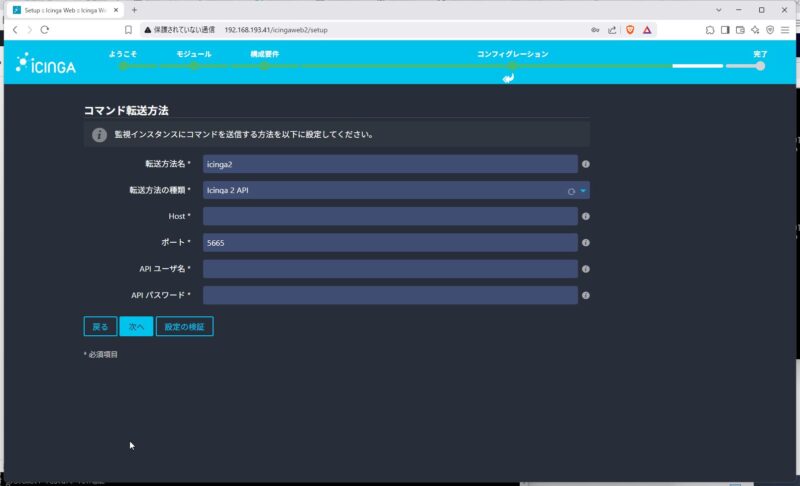
Task: Click 次へ button
Action: (136, 326)
